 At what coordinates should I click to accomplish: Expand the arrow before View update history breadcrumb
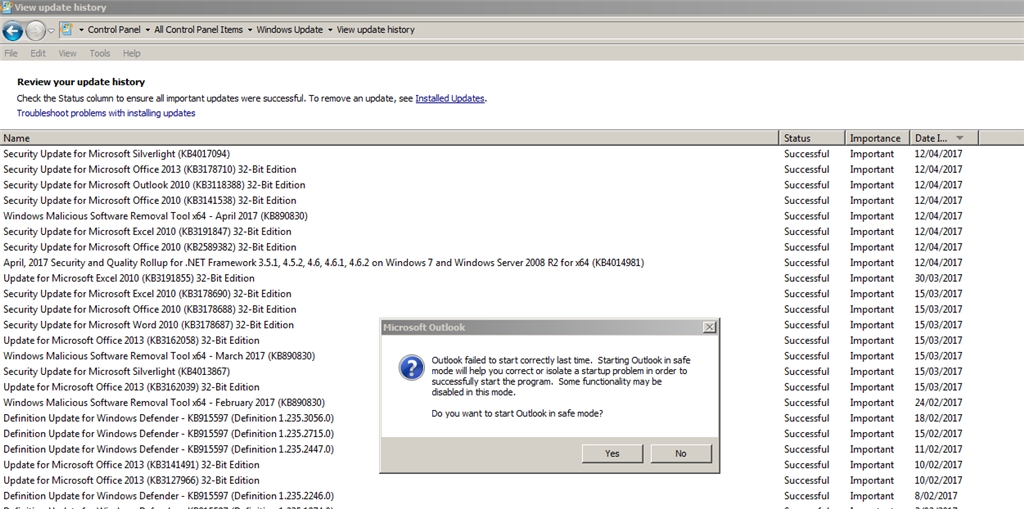330,30
